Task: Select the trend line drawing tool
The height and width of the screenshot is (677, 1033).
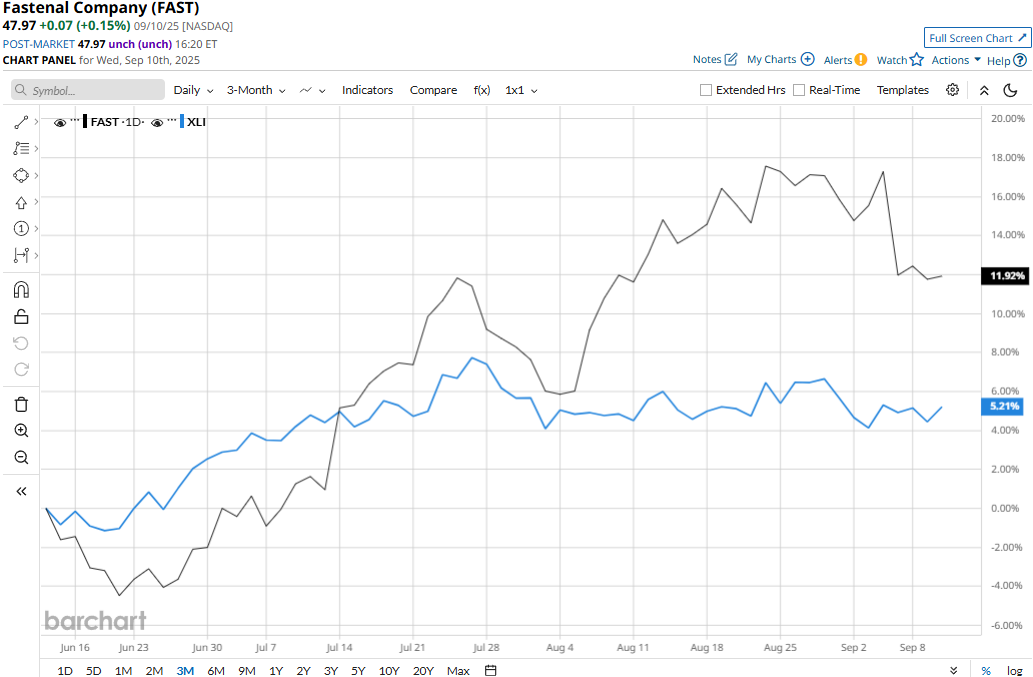Action: pyautogui.click(x=21, y=122)
